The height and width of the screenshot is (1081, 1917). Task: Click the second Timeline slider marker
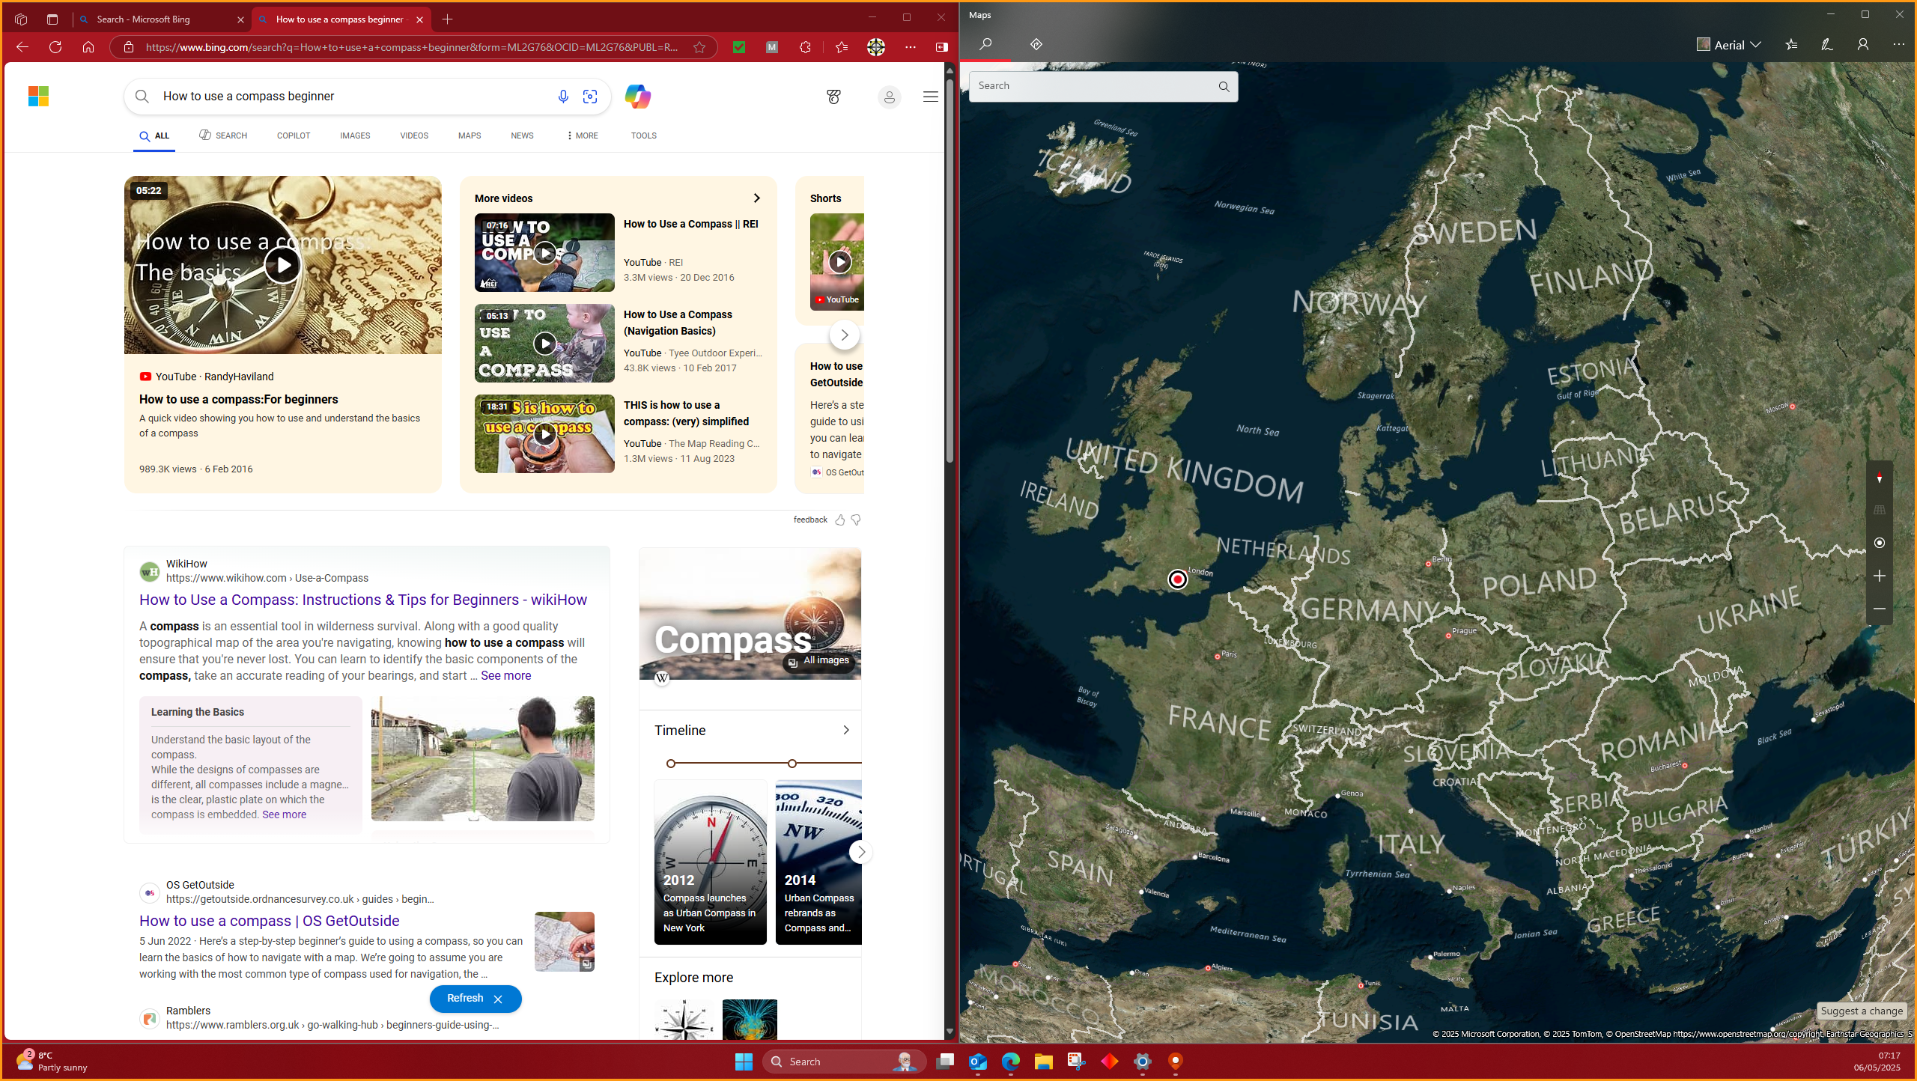(792, 764)
